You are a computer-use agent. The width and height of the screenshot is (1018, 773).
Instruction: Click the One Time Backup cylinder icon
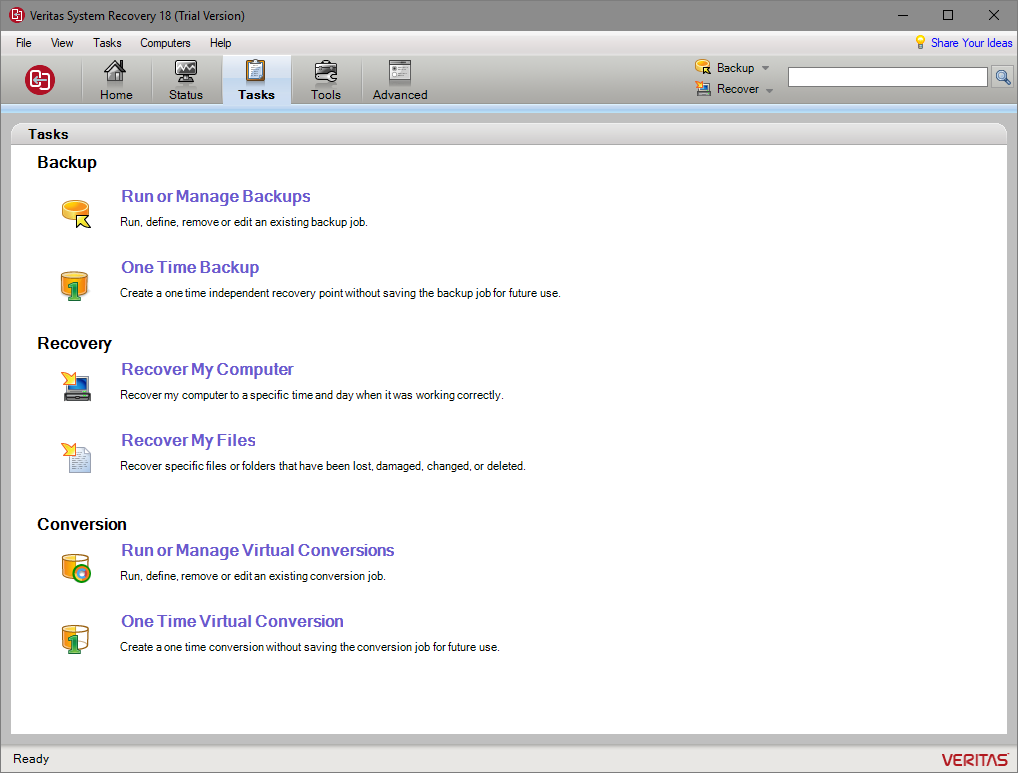point(74,286)
